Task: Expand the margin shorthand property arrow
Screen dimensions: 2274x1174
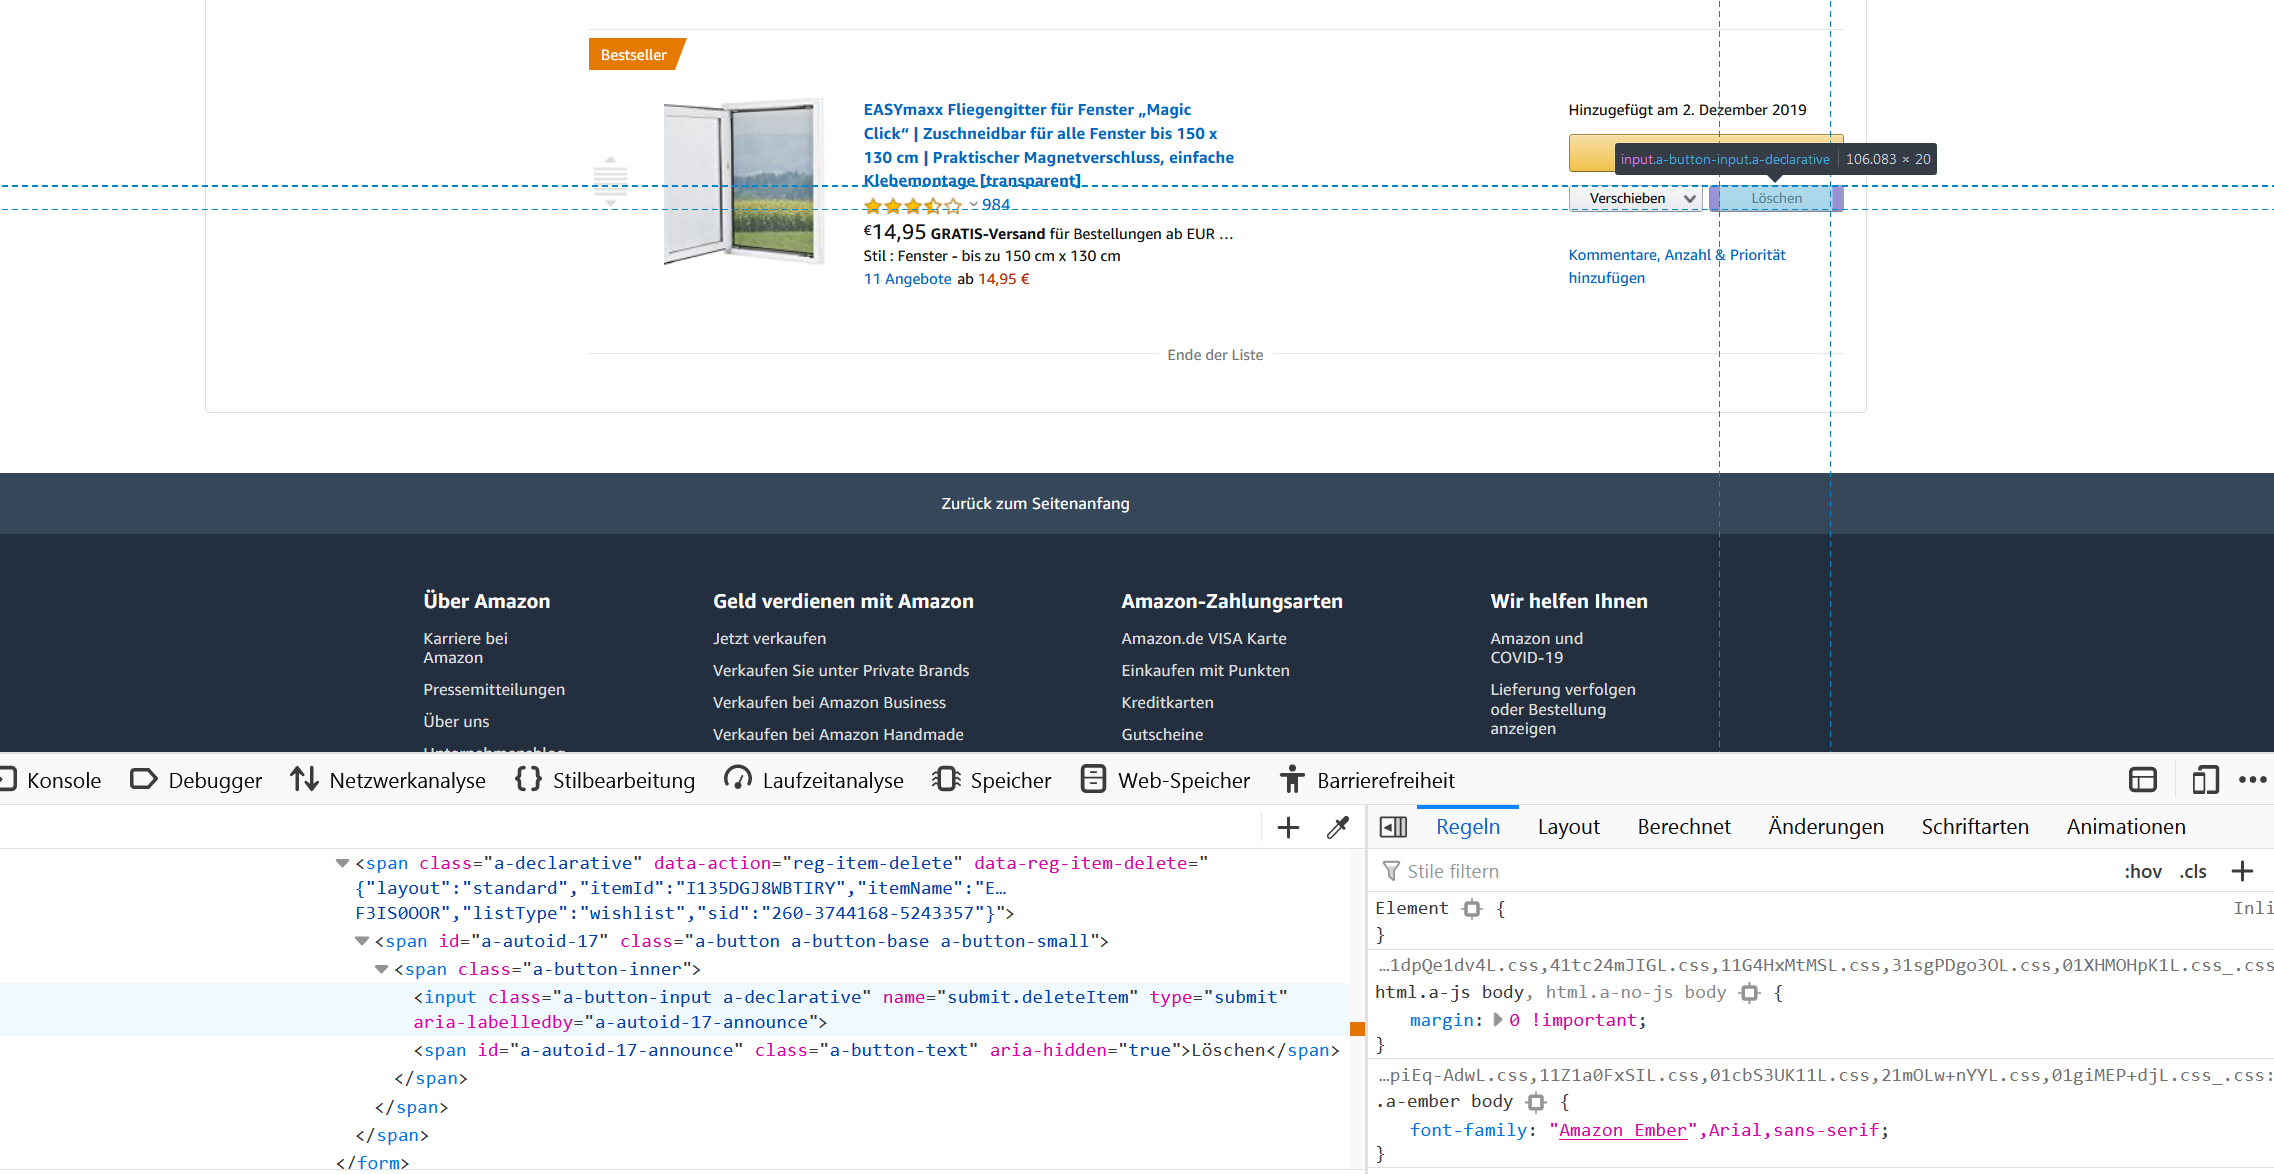Action: [1497, 1020]
